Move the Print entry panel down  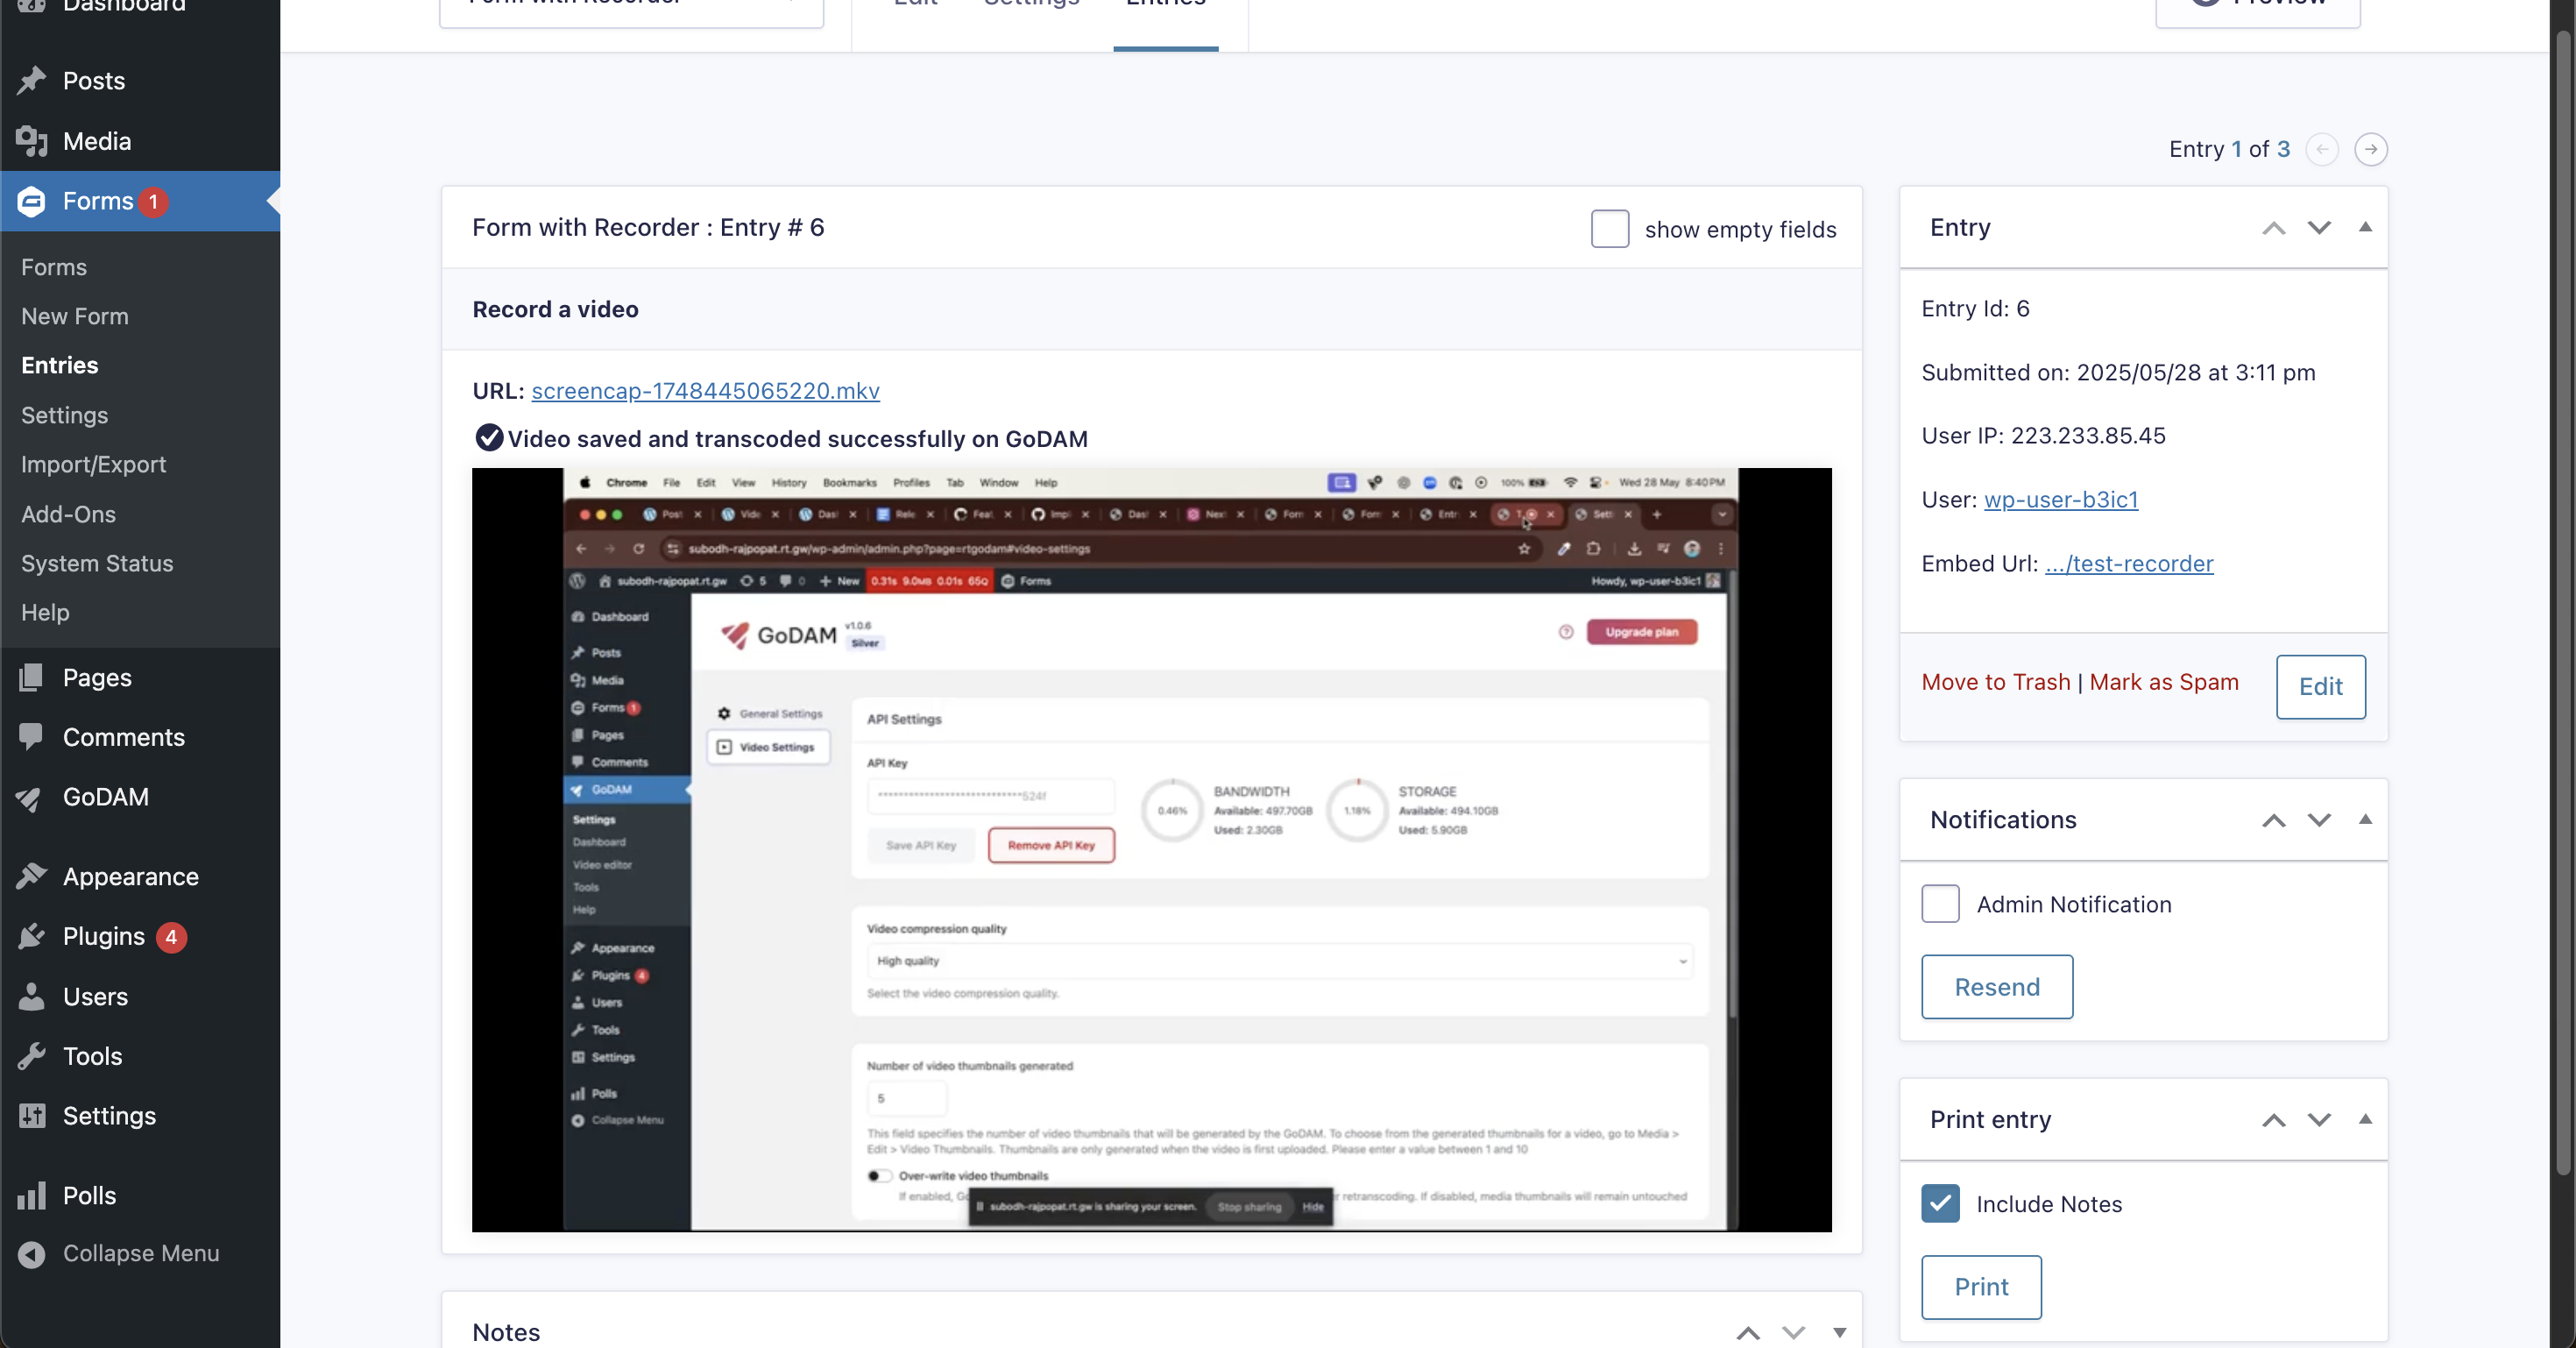click(2319, 1120)
